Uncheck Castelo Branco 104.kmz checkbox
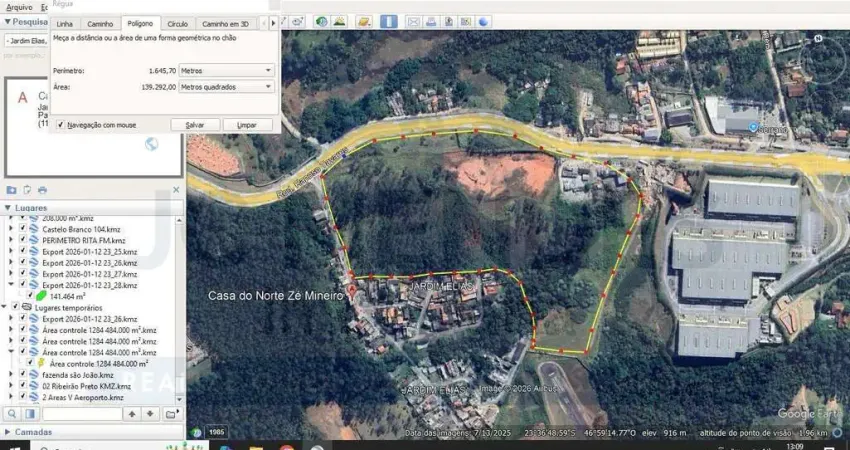 point(22,229)
